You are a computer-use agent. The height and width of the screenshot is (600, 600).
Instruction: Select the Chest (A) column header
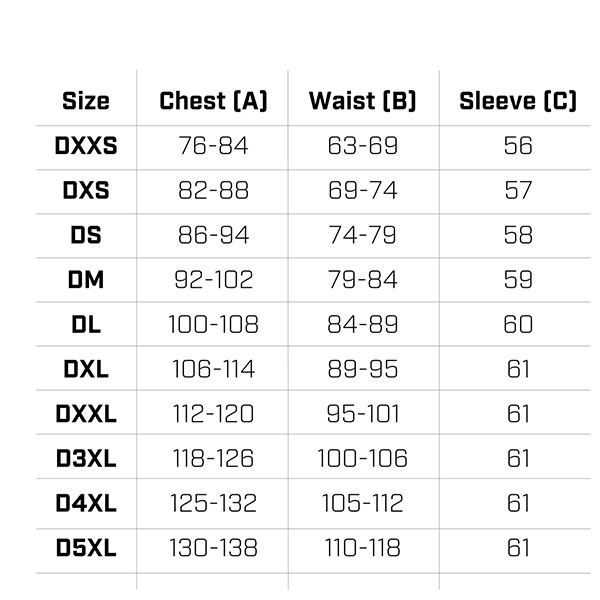(x=213, y=101)
